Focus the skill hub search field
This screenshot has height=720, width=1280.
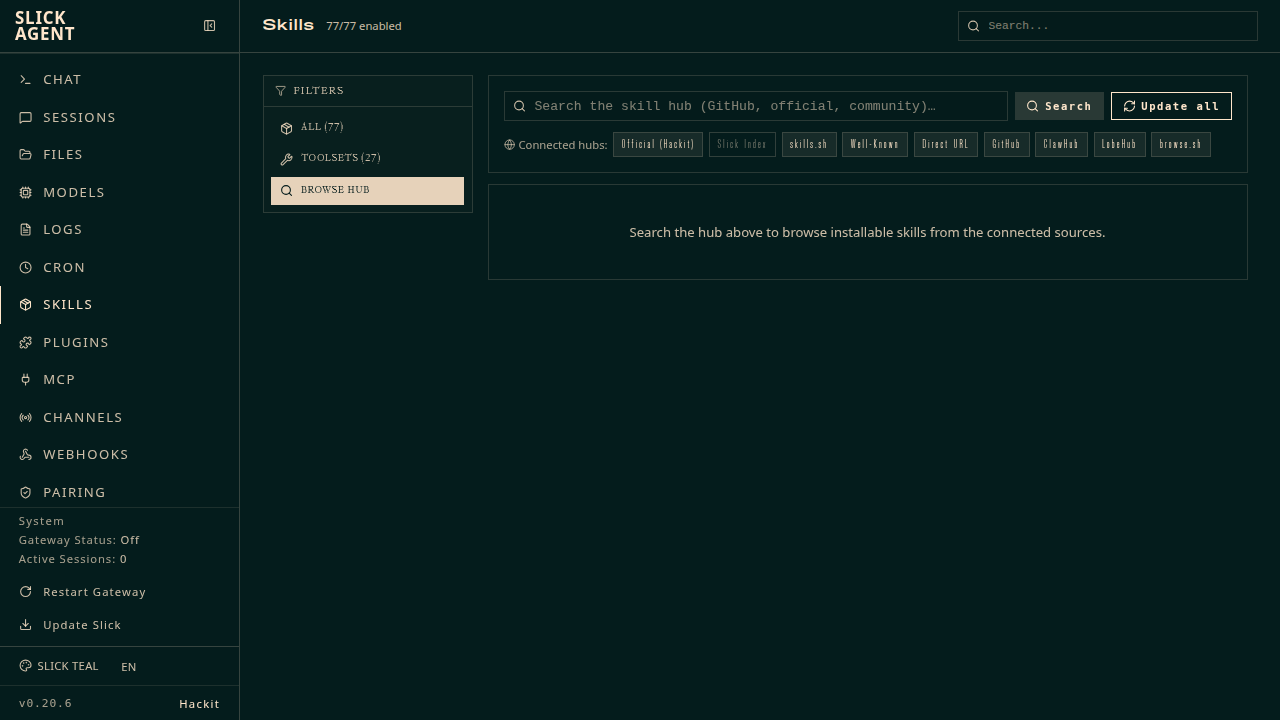[756, 106]
